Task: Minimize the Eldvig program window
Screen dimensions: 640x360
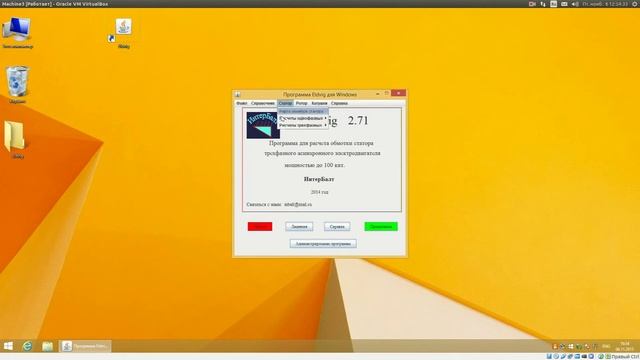Action: (378, 93)
